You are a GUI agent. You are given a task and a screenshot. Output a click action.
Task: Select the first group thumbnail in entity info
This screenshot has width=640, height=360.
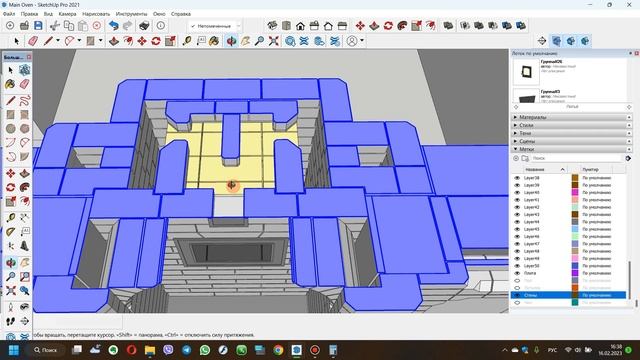[526, 72]
